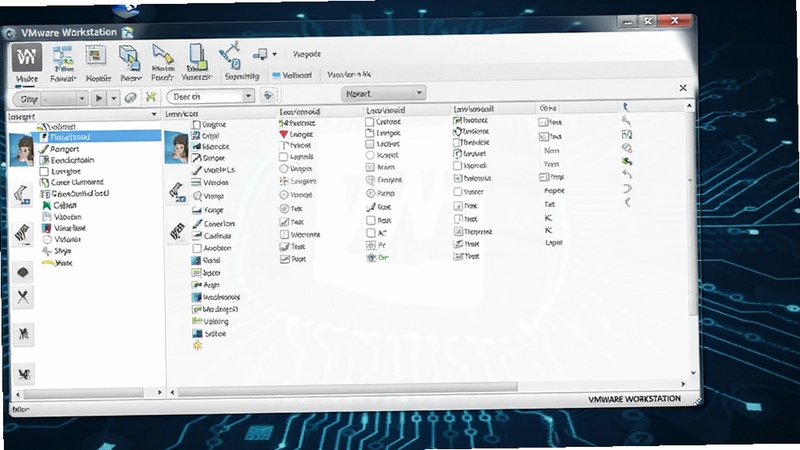Click the yellow sun icon below the first list
This screenshot has width=800, height=450.
(x=197, y=346)
